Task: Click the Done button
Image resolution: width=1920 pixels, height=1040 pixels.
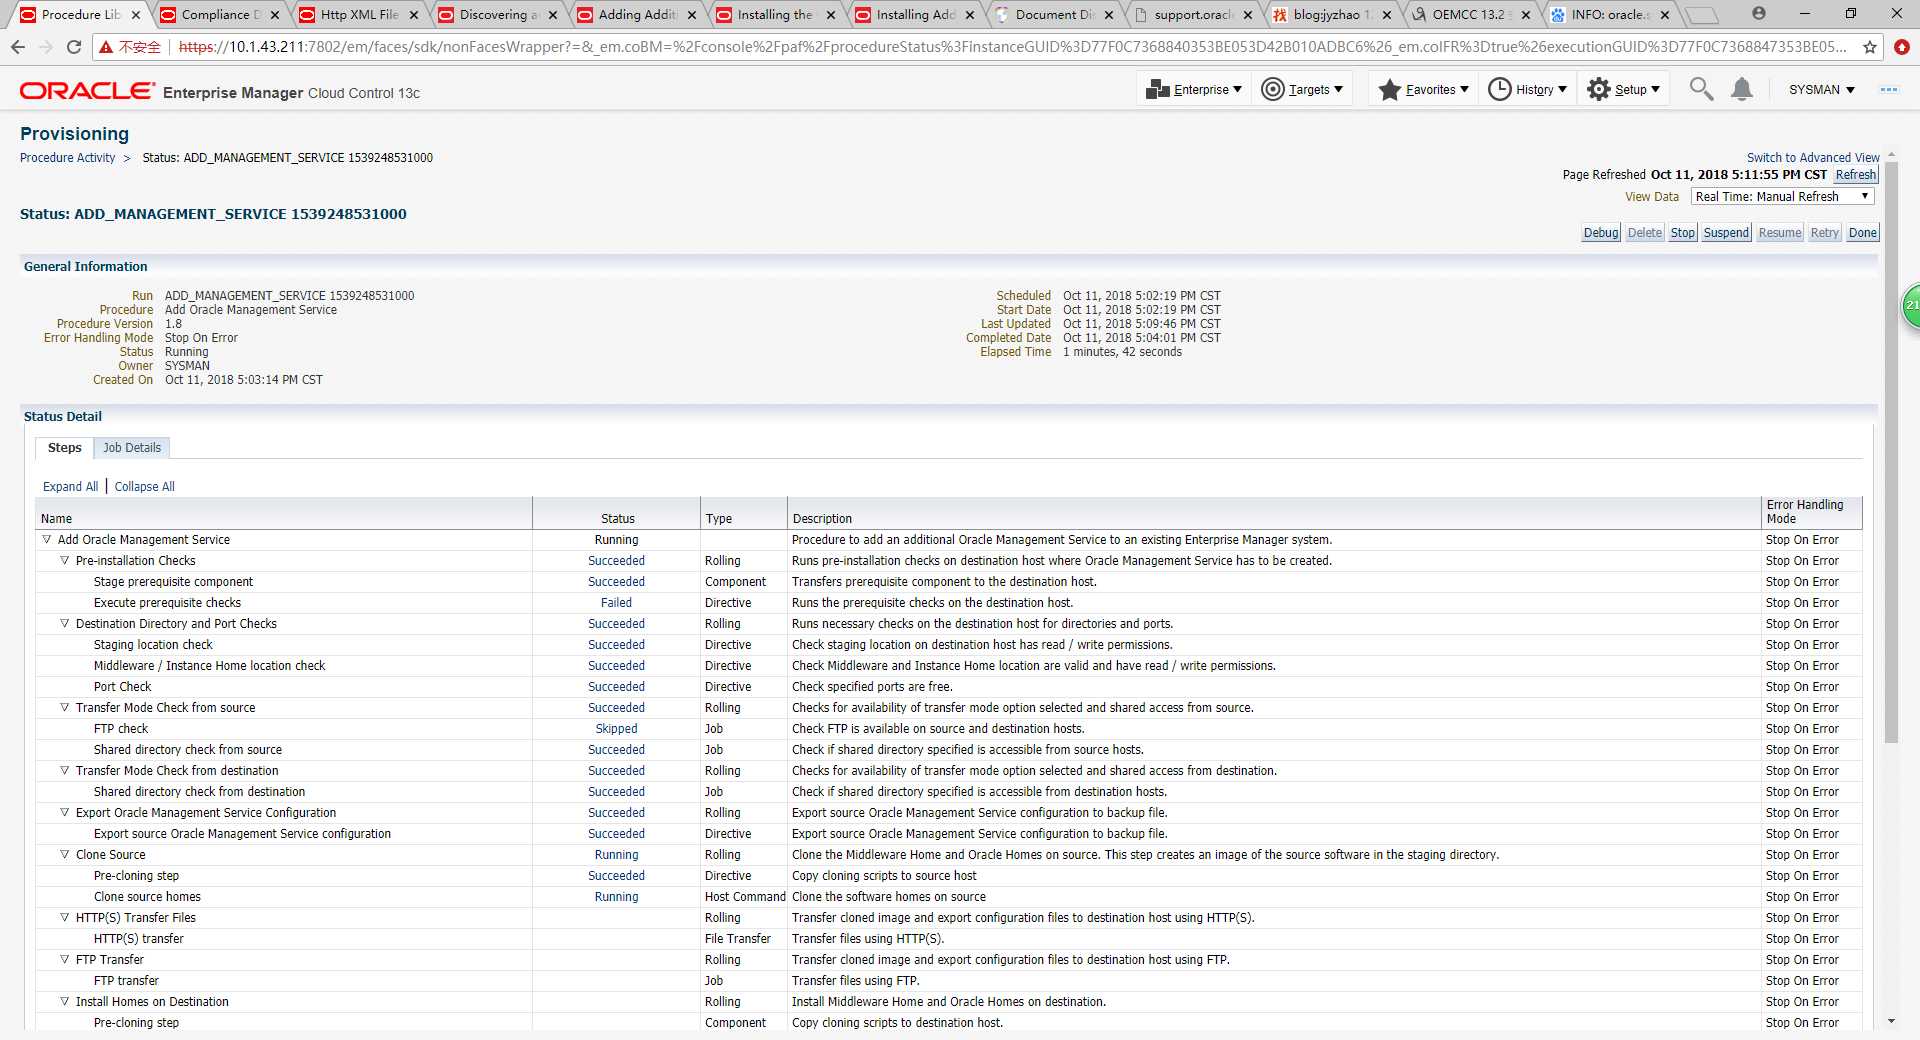Action: 1862,233
